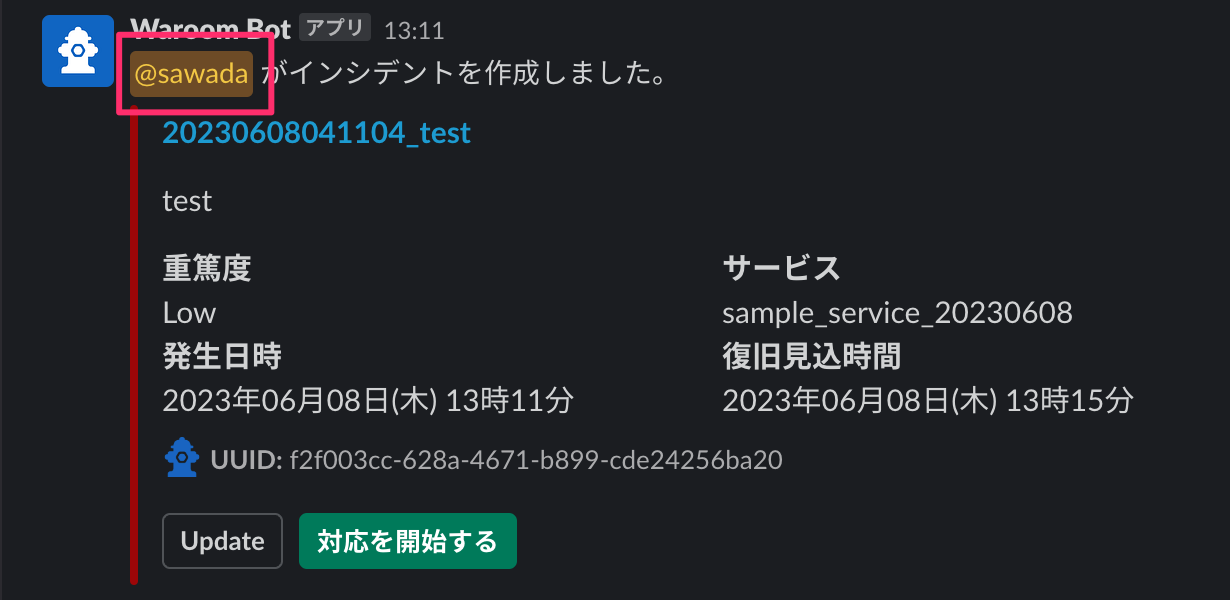Click the 13時11分 occurrence date value
The height and width of the screenshot is (600, 1230).
click(x=509, y=401)
